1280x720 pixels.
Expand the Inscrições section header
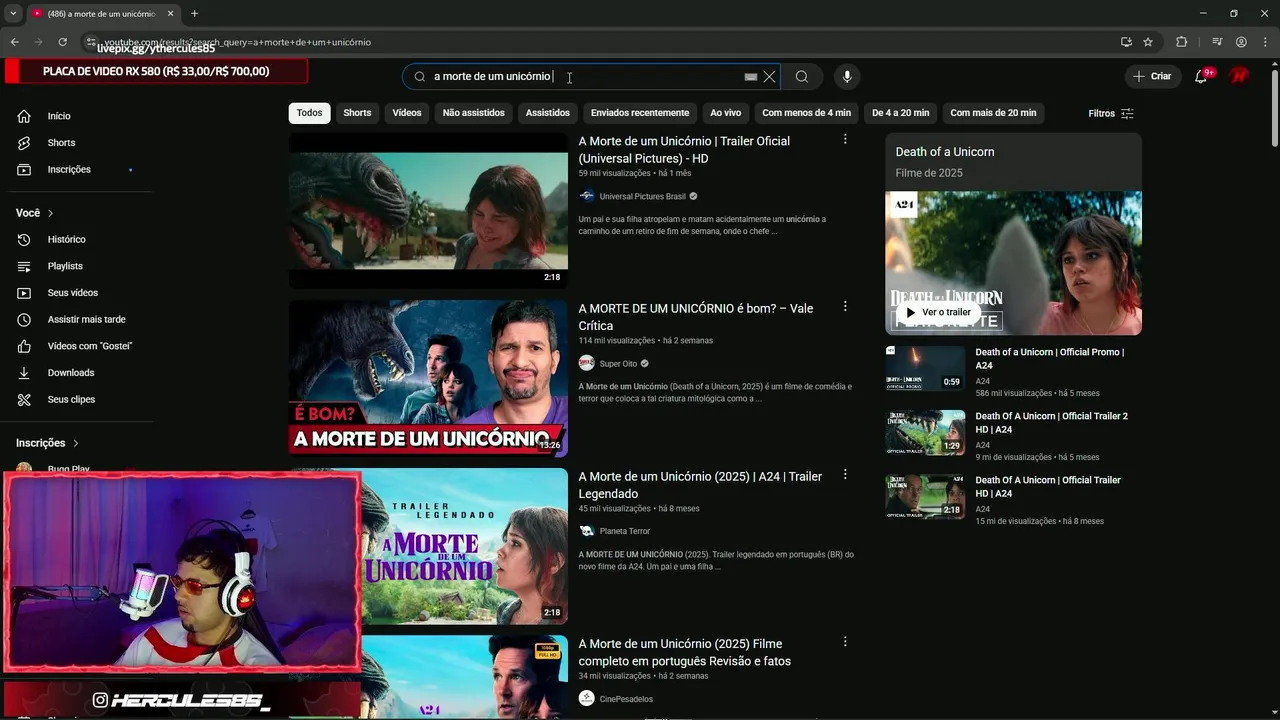coord(47,443)
